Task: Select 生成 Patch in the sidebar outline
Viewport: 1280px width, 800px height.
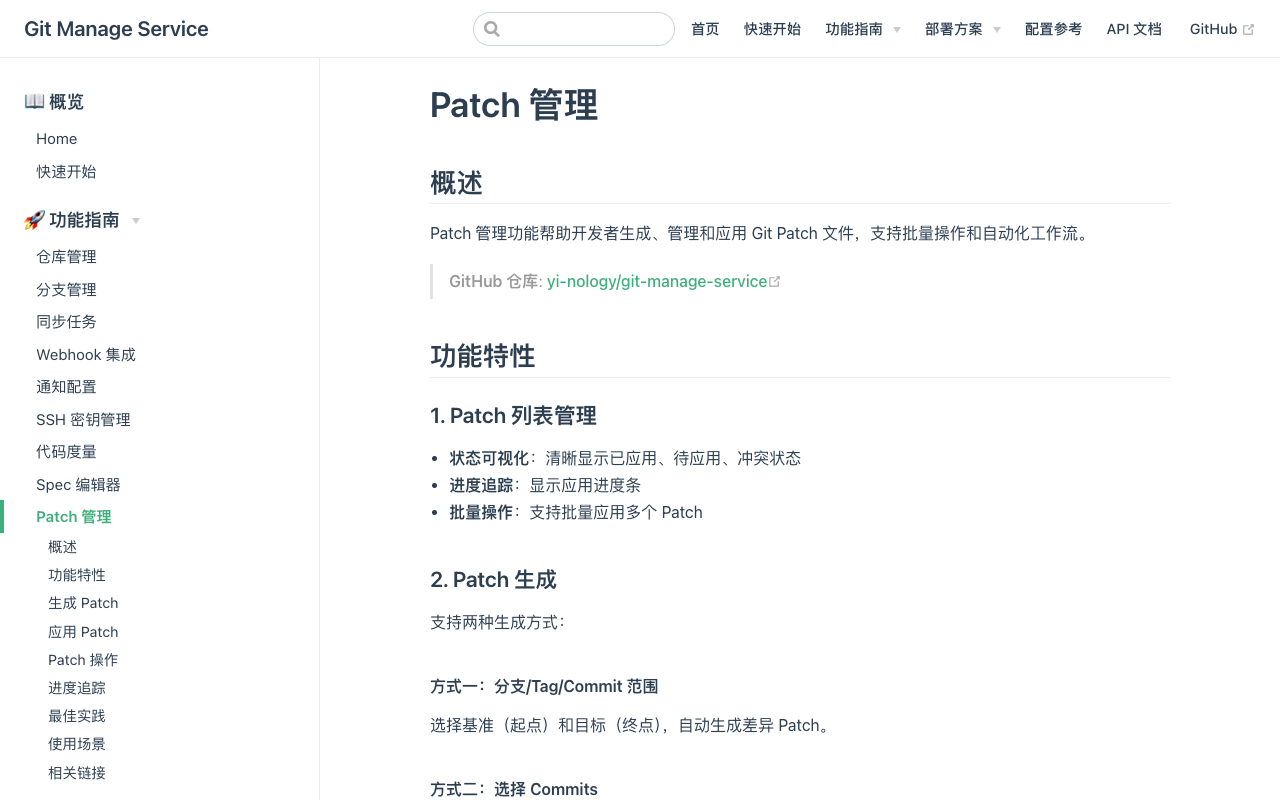Action: coord(83,603)
